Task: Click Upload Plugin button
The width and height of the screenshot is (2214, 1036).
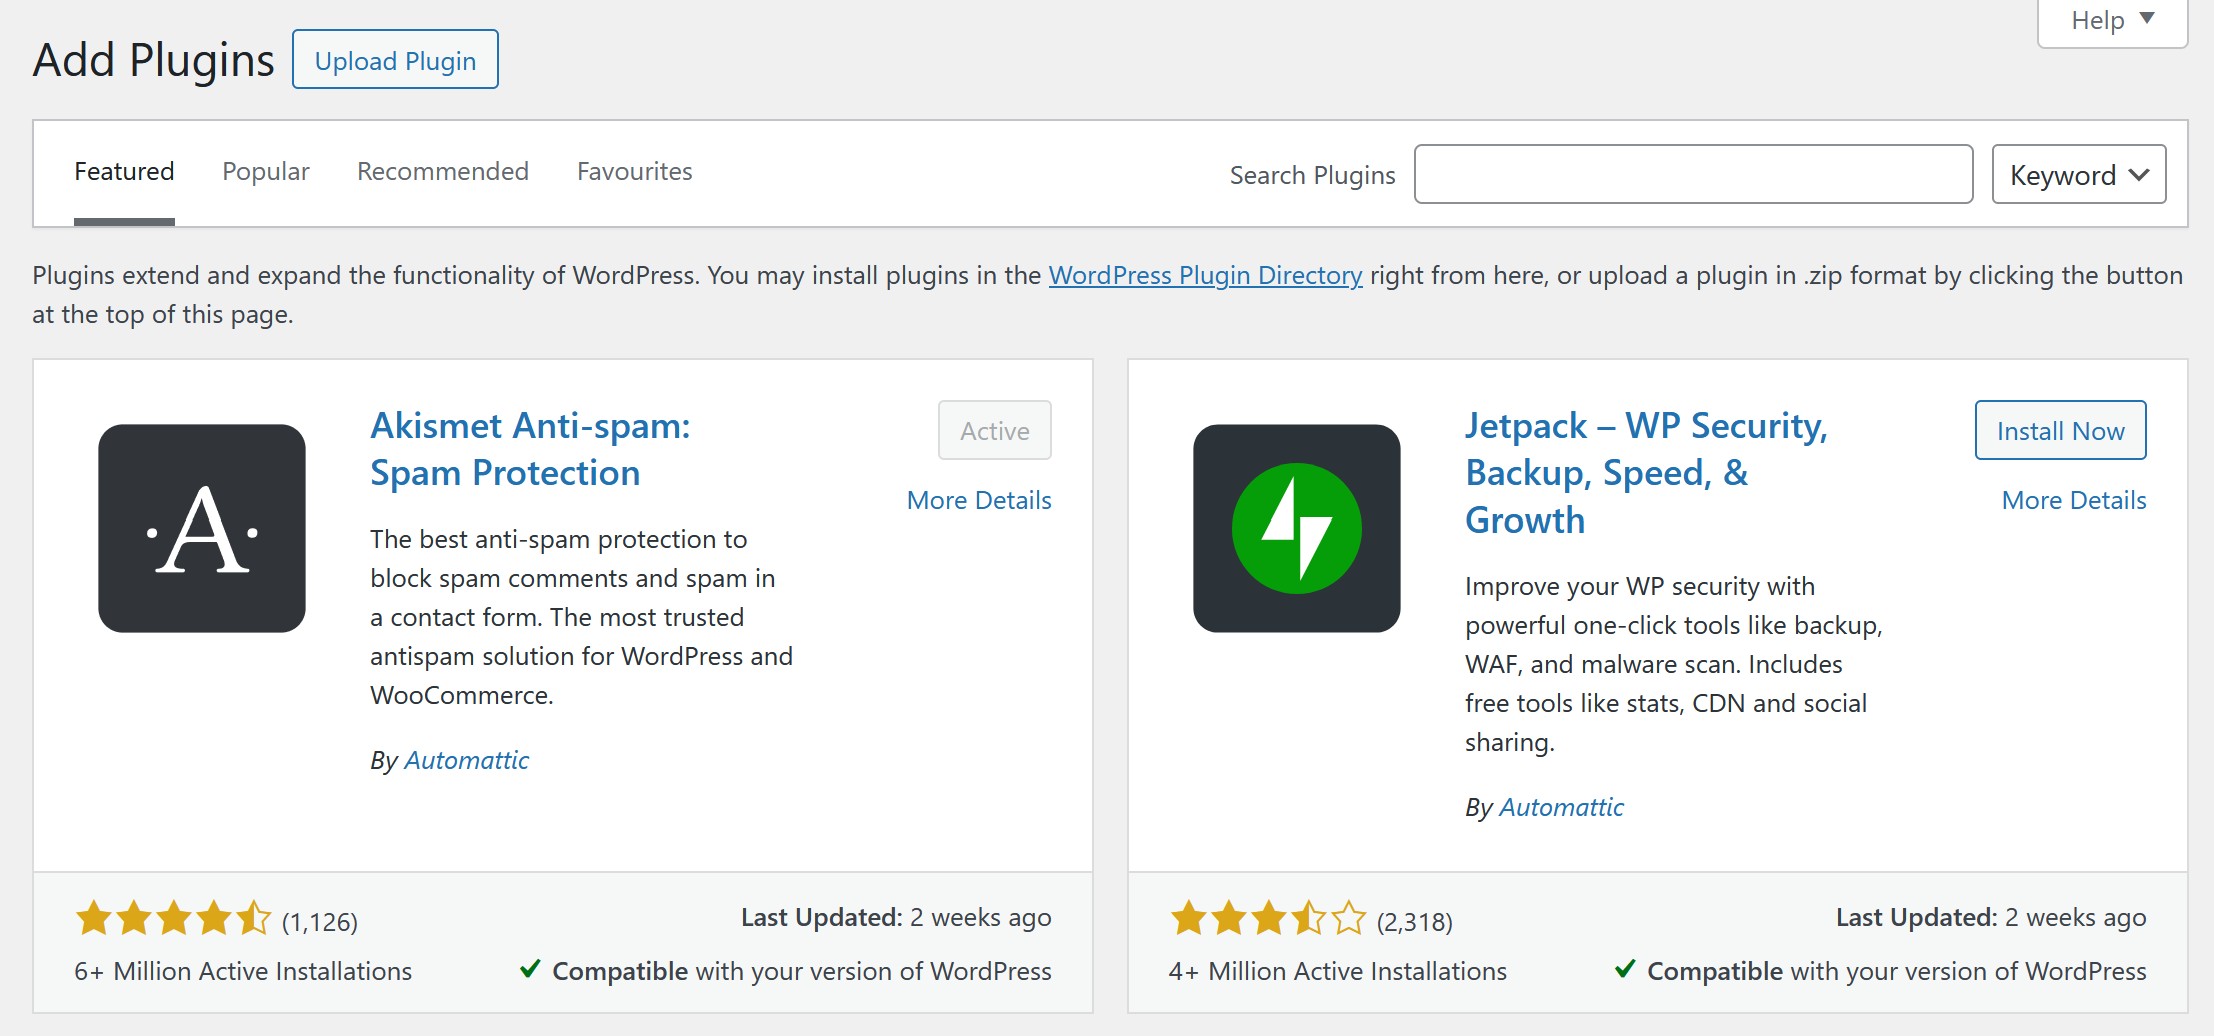Action: 395,60
